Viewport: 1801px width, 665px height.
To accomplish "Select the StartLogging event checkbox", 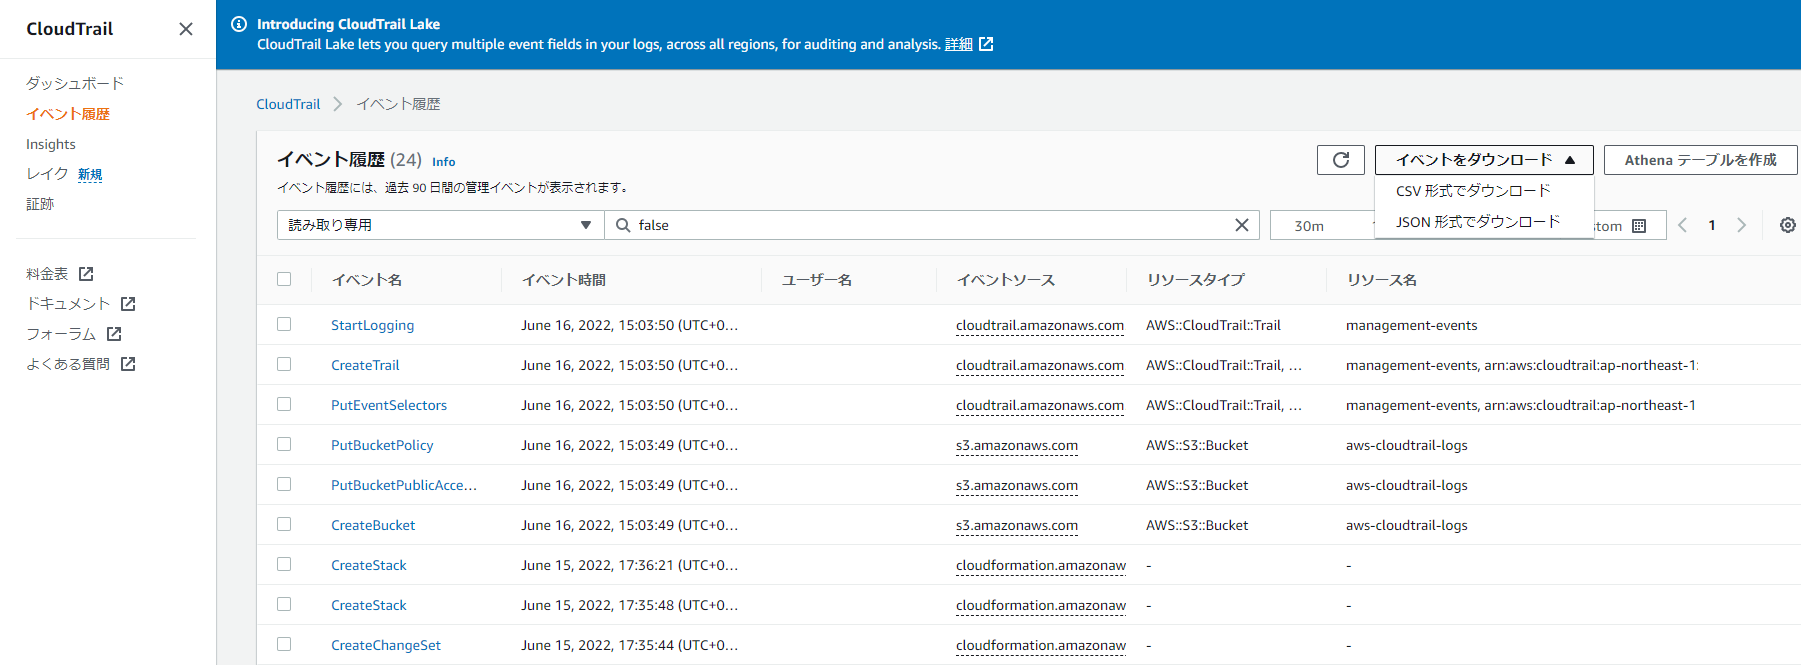I will tap(284, 324).
